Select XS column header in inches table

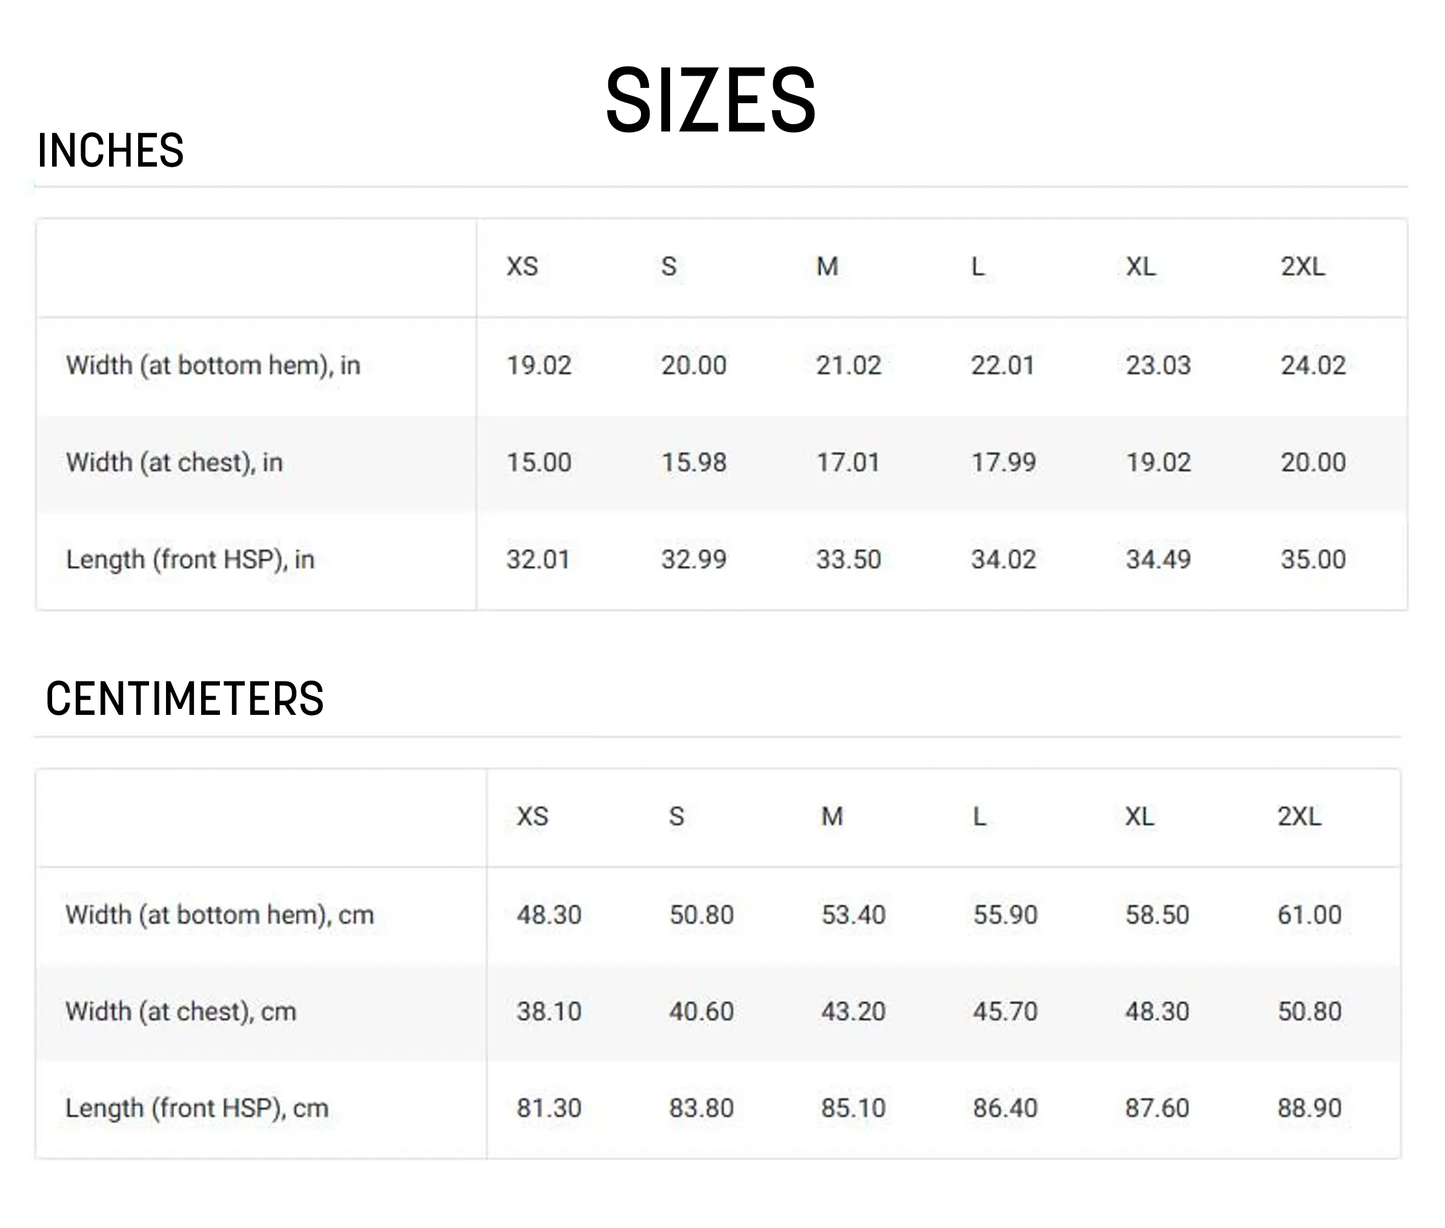click(522, 267)
